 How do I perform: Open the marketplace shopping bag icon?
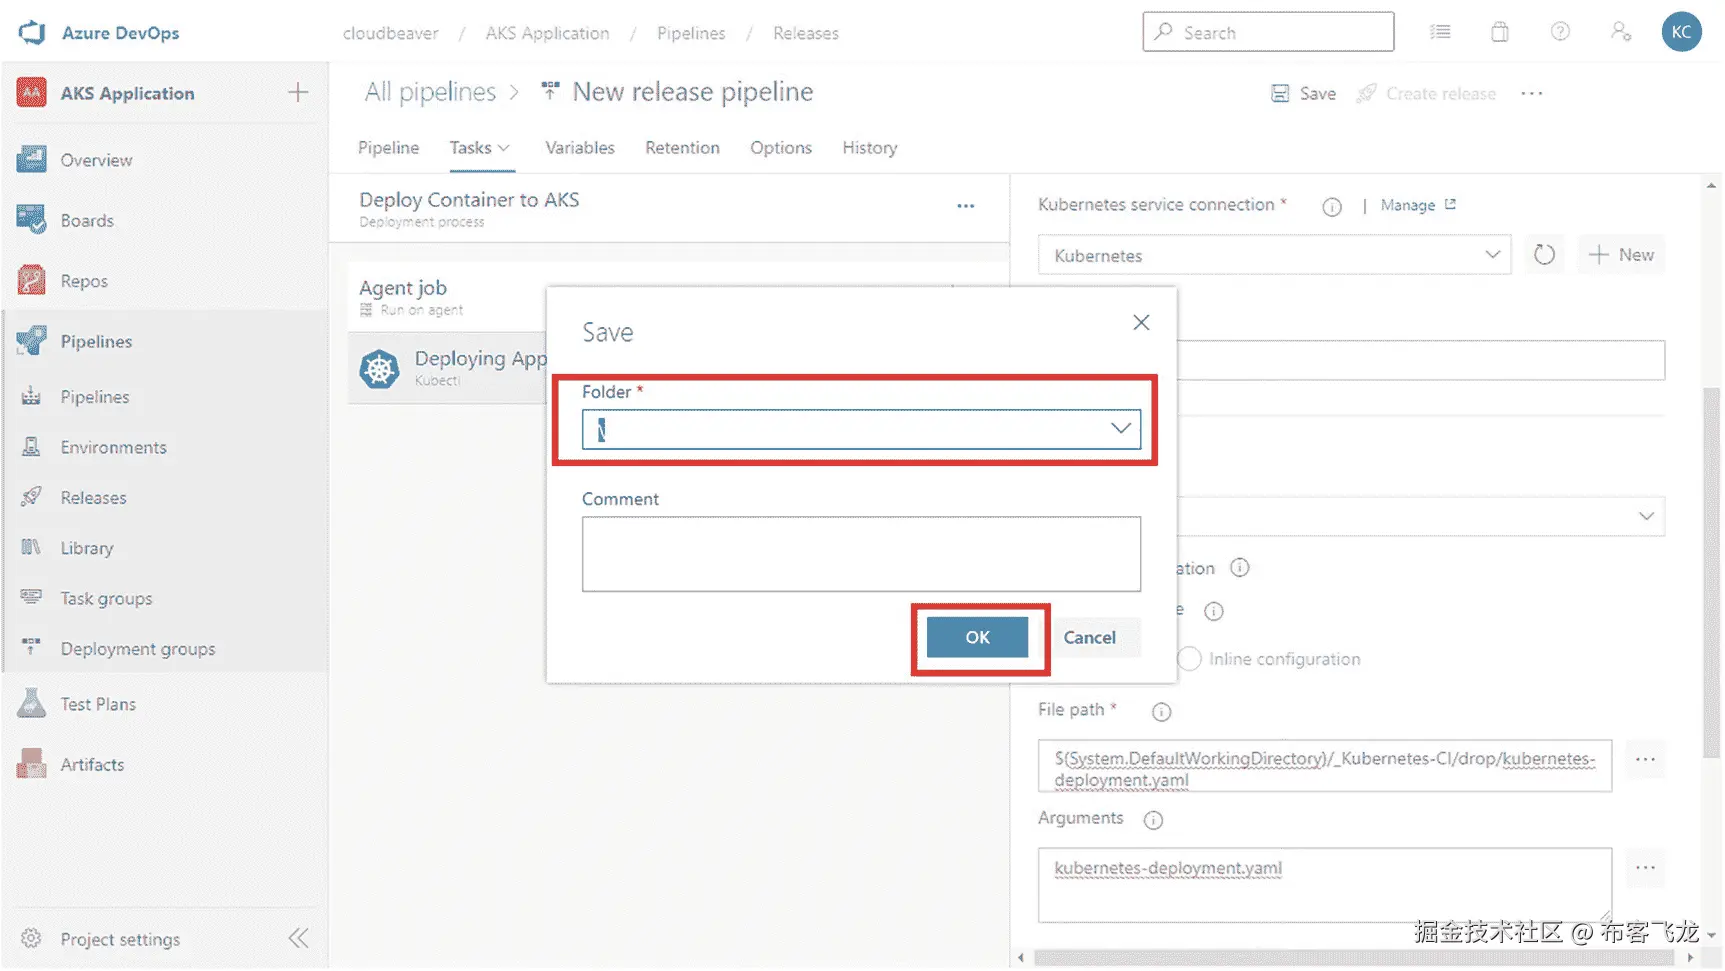tap(1500, 32)
